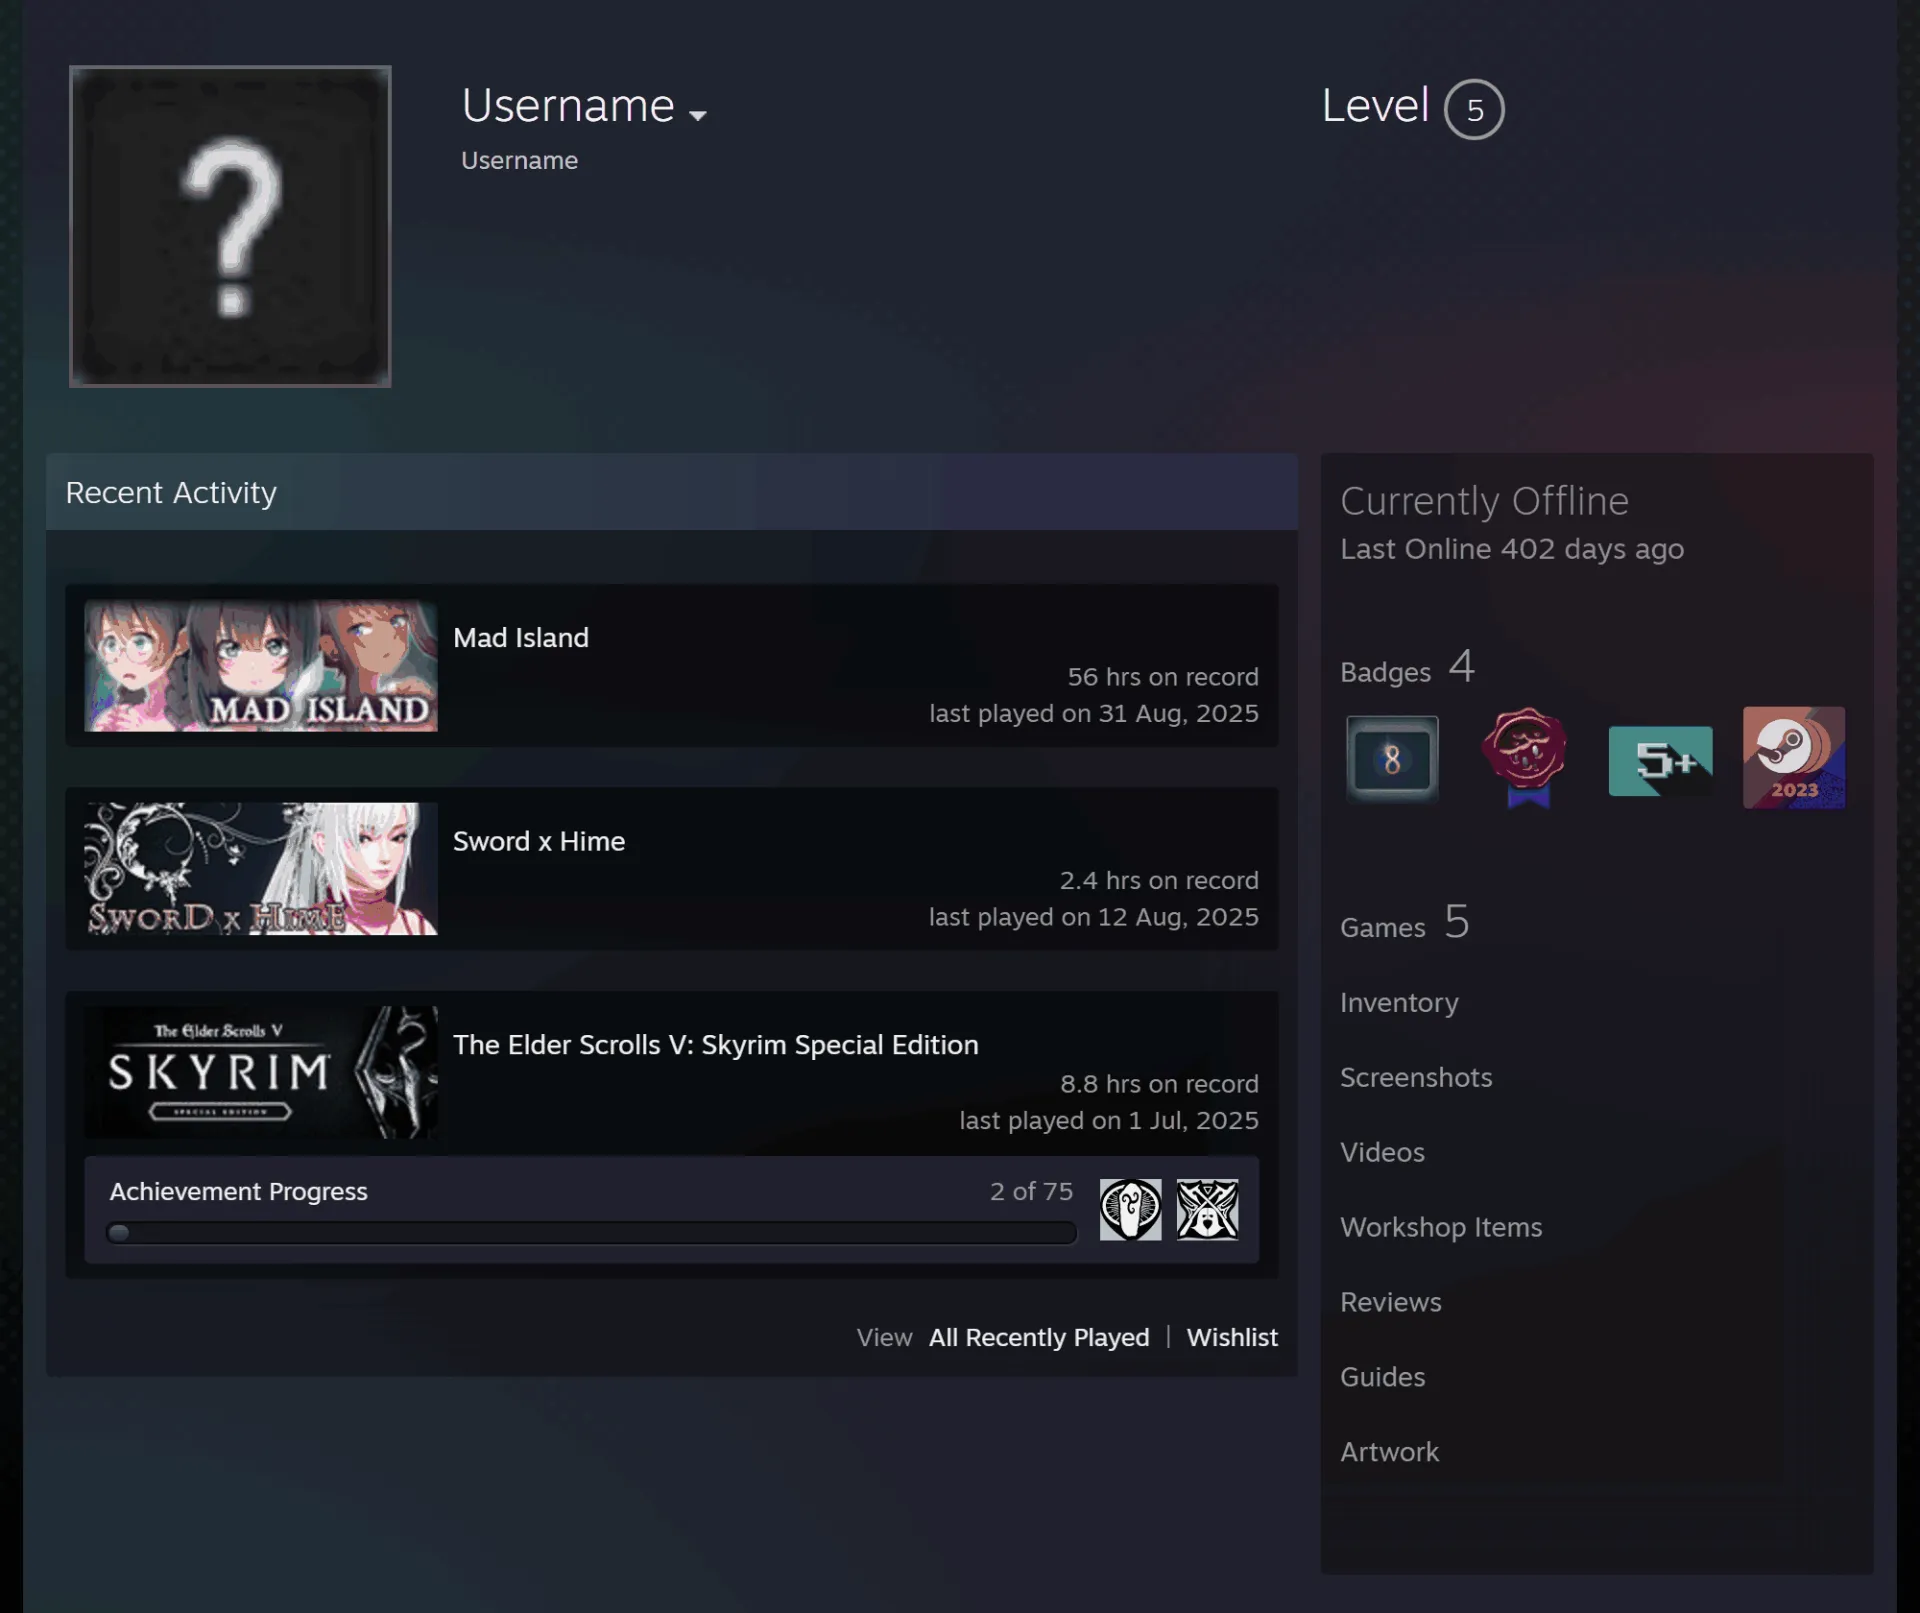
Task: Open the Wishlist link
Action: coord(1232,1338)
